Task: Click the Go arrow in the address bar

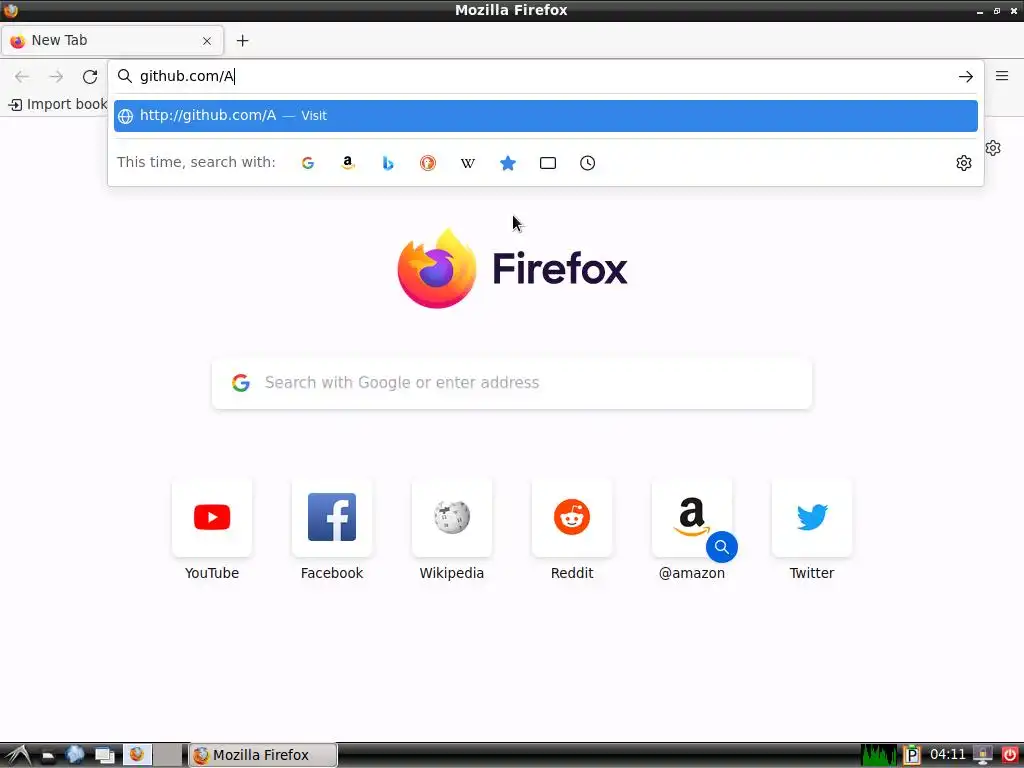Action: 965,76
